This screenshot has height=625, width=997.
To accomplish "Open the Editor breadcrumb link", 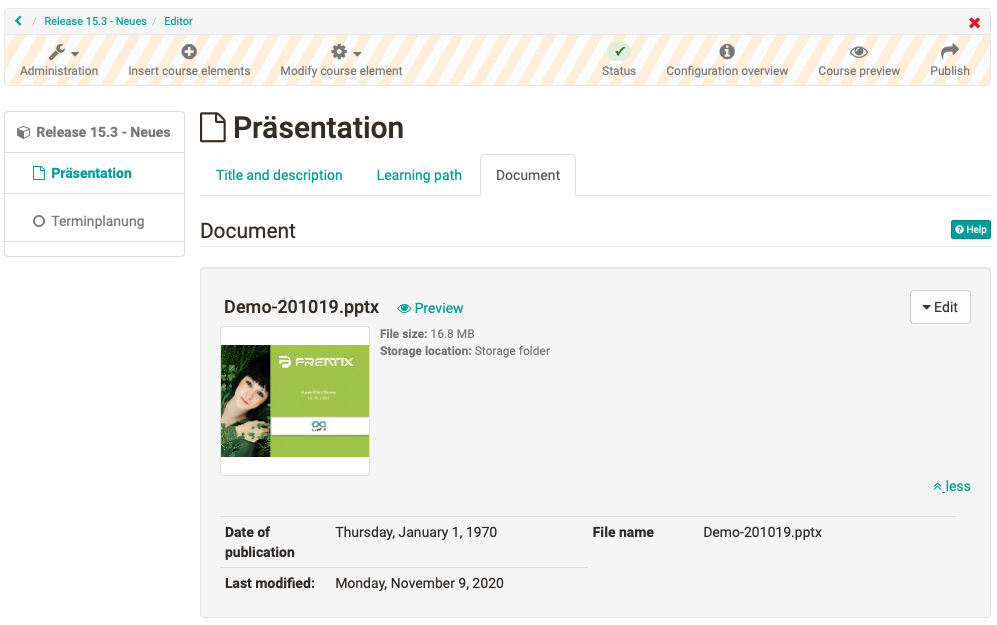I will click(178, 21).
